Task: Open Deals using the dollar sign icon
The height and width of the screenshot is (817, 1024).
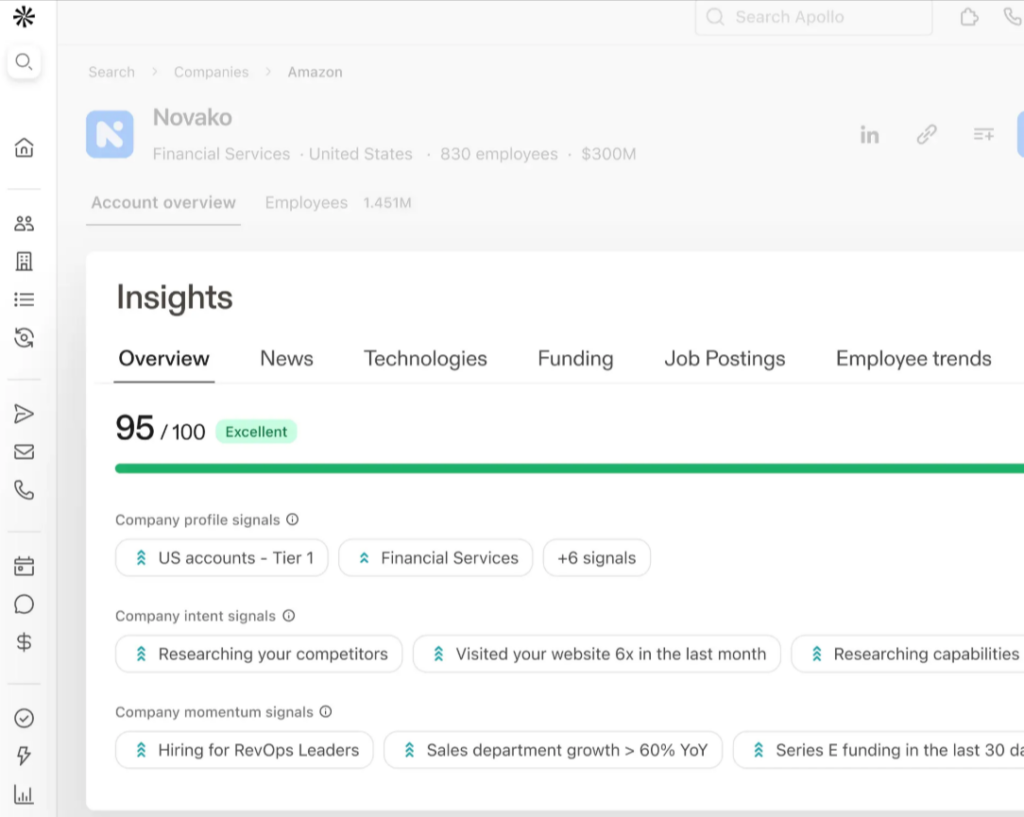Action: tap(24, 642)
